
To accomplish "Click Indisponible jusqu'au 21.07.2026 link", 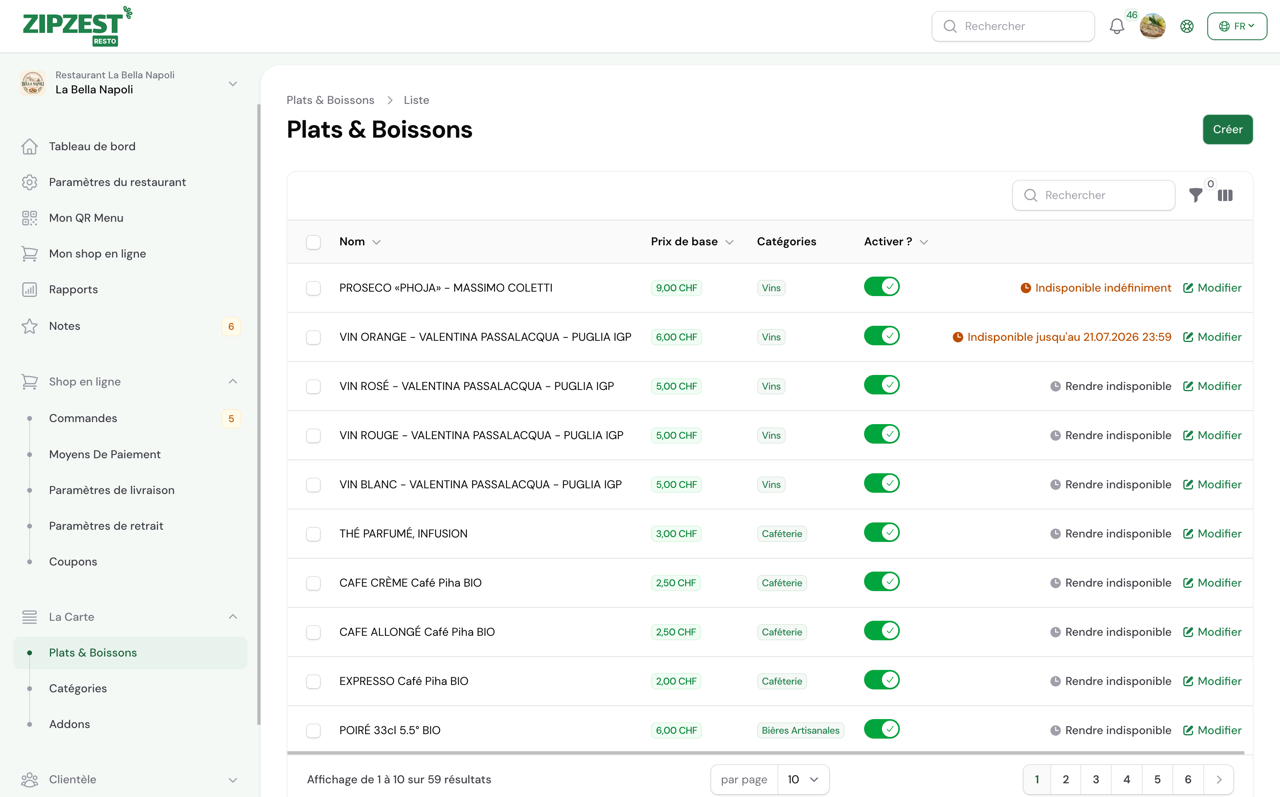I will pyautogui.click(x=1061, y=337).
